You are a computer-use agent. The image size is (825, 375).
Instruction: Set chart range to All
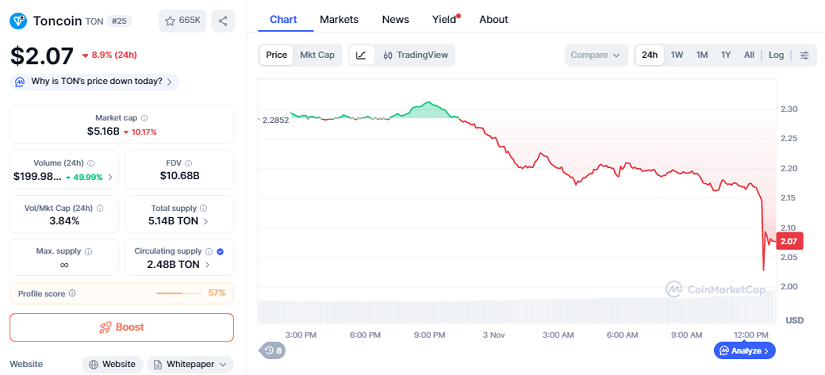point(749,55)
